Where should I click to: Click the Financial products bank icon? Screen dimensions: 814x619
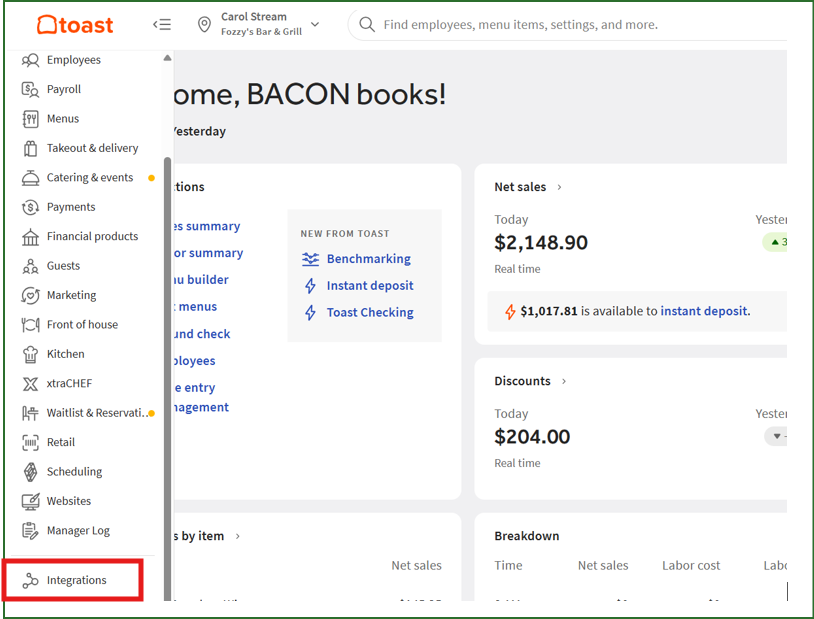click(x=30, y=237)
